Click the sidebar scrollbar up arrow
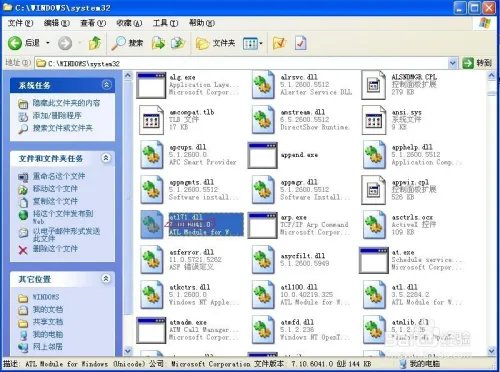 pos(128,76)
